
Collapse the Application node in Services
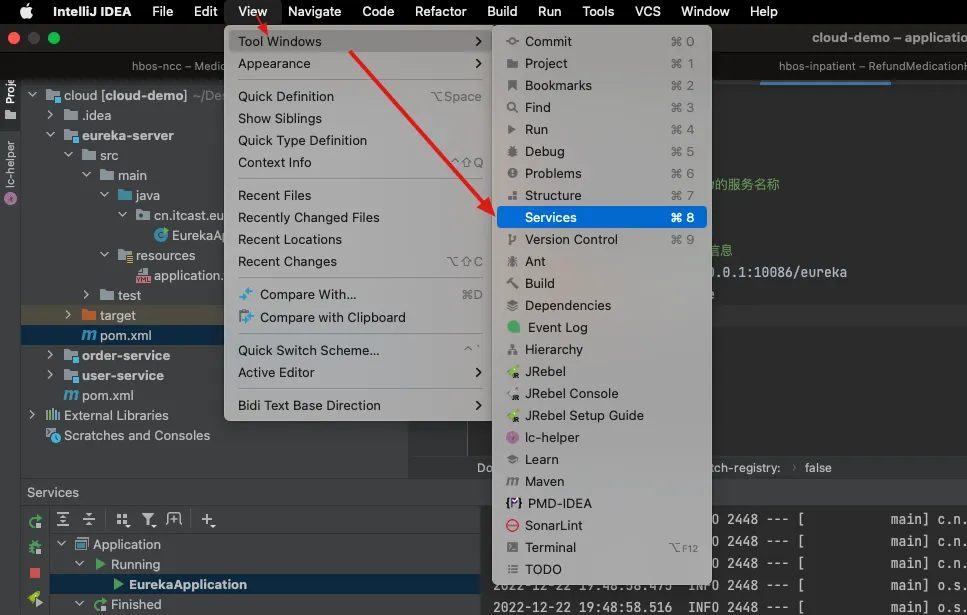click(62, 544)
